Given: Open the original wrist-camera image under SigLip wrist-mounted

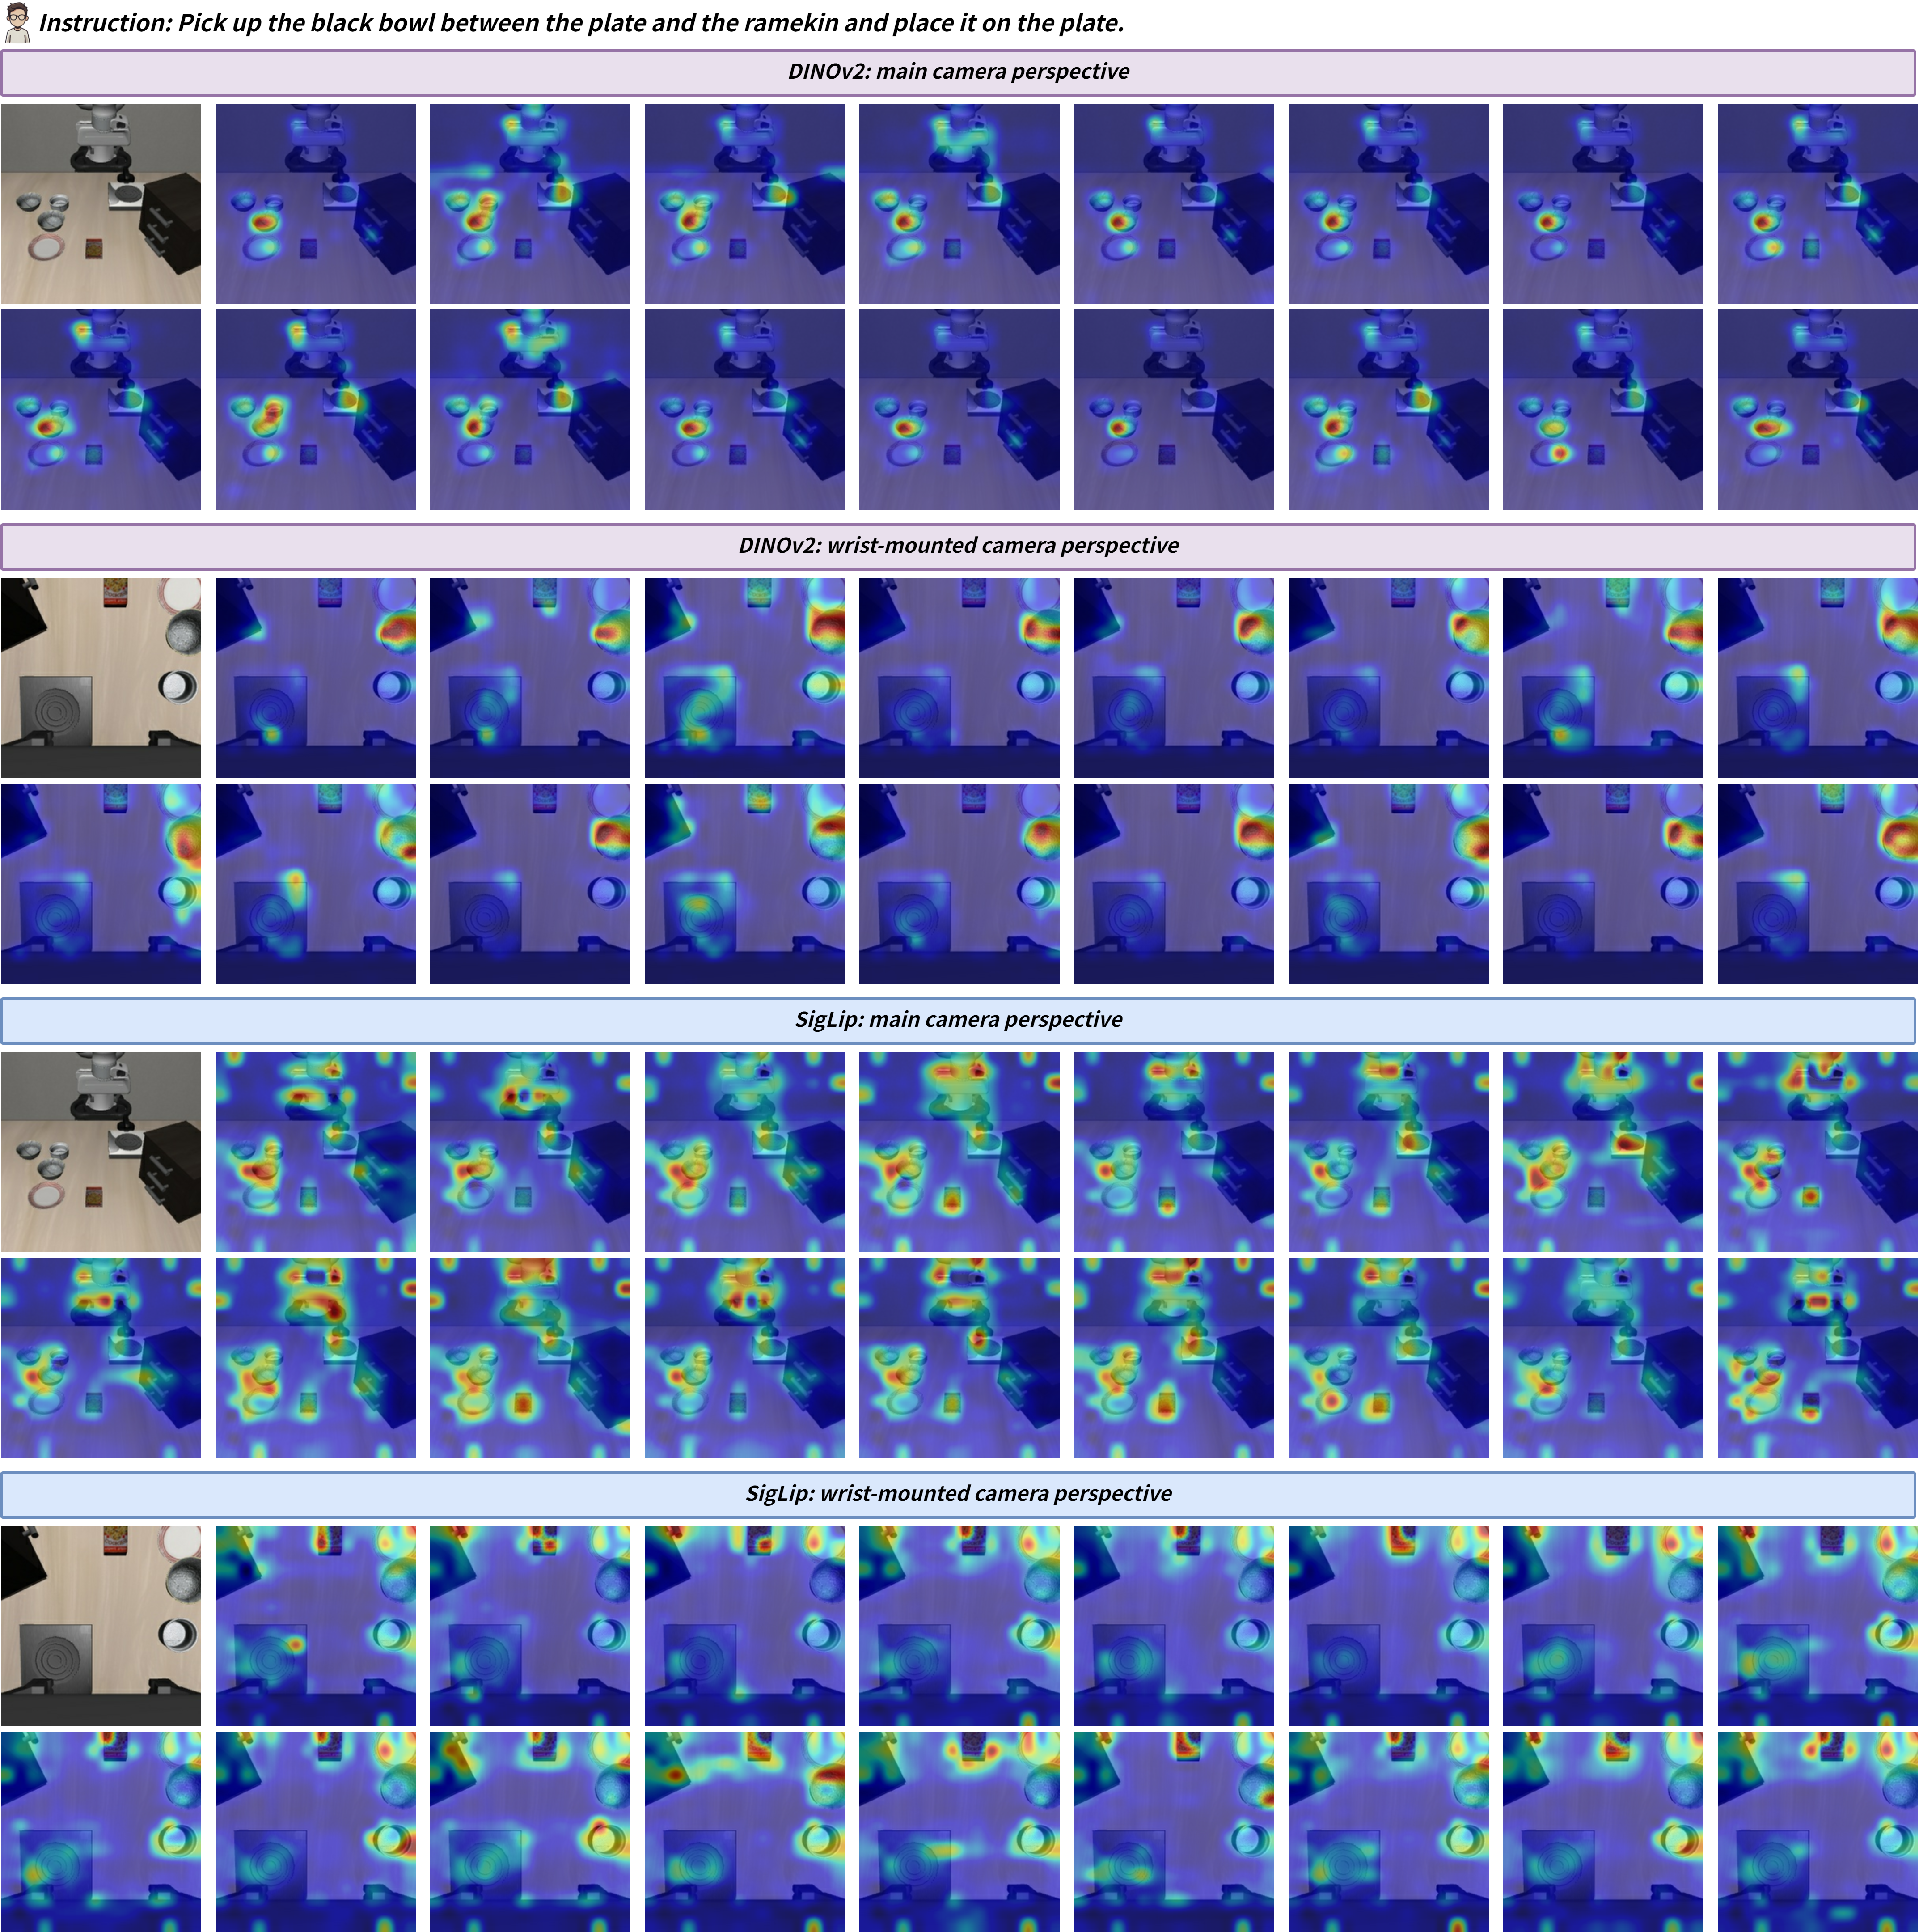Looking at the screenshot, I should click(x=101, y=1626).
